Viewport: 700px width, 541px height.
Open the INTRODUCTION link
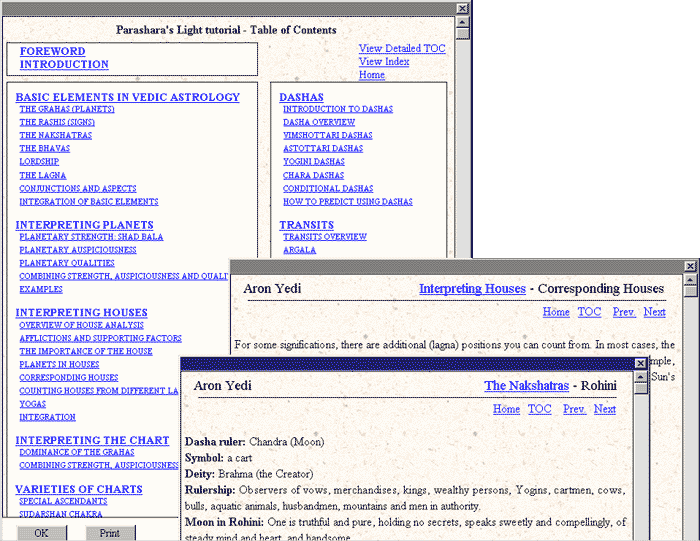[x=64, y=64]
